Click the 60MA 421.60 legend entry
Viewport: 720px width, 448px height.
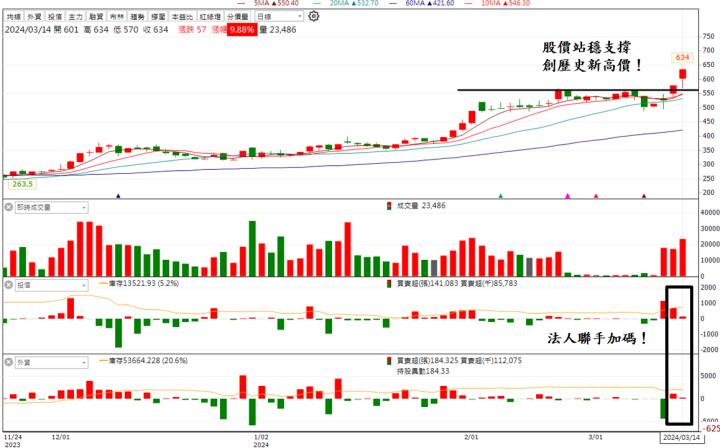[x=422, y=3]
